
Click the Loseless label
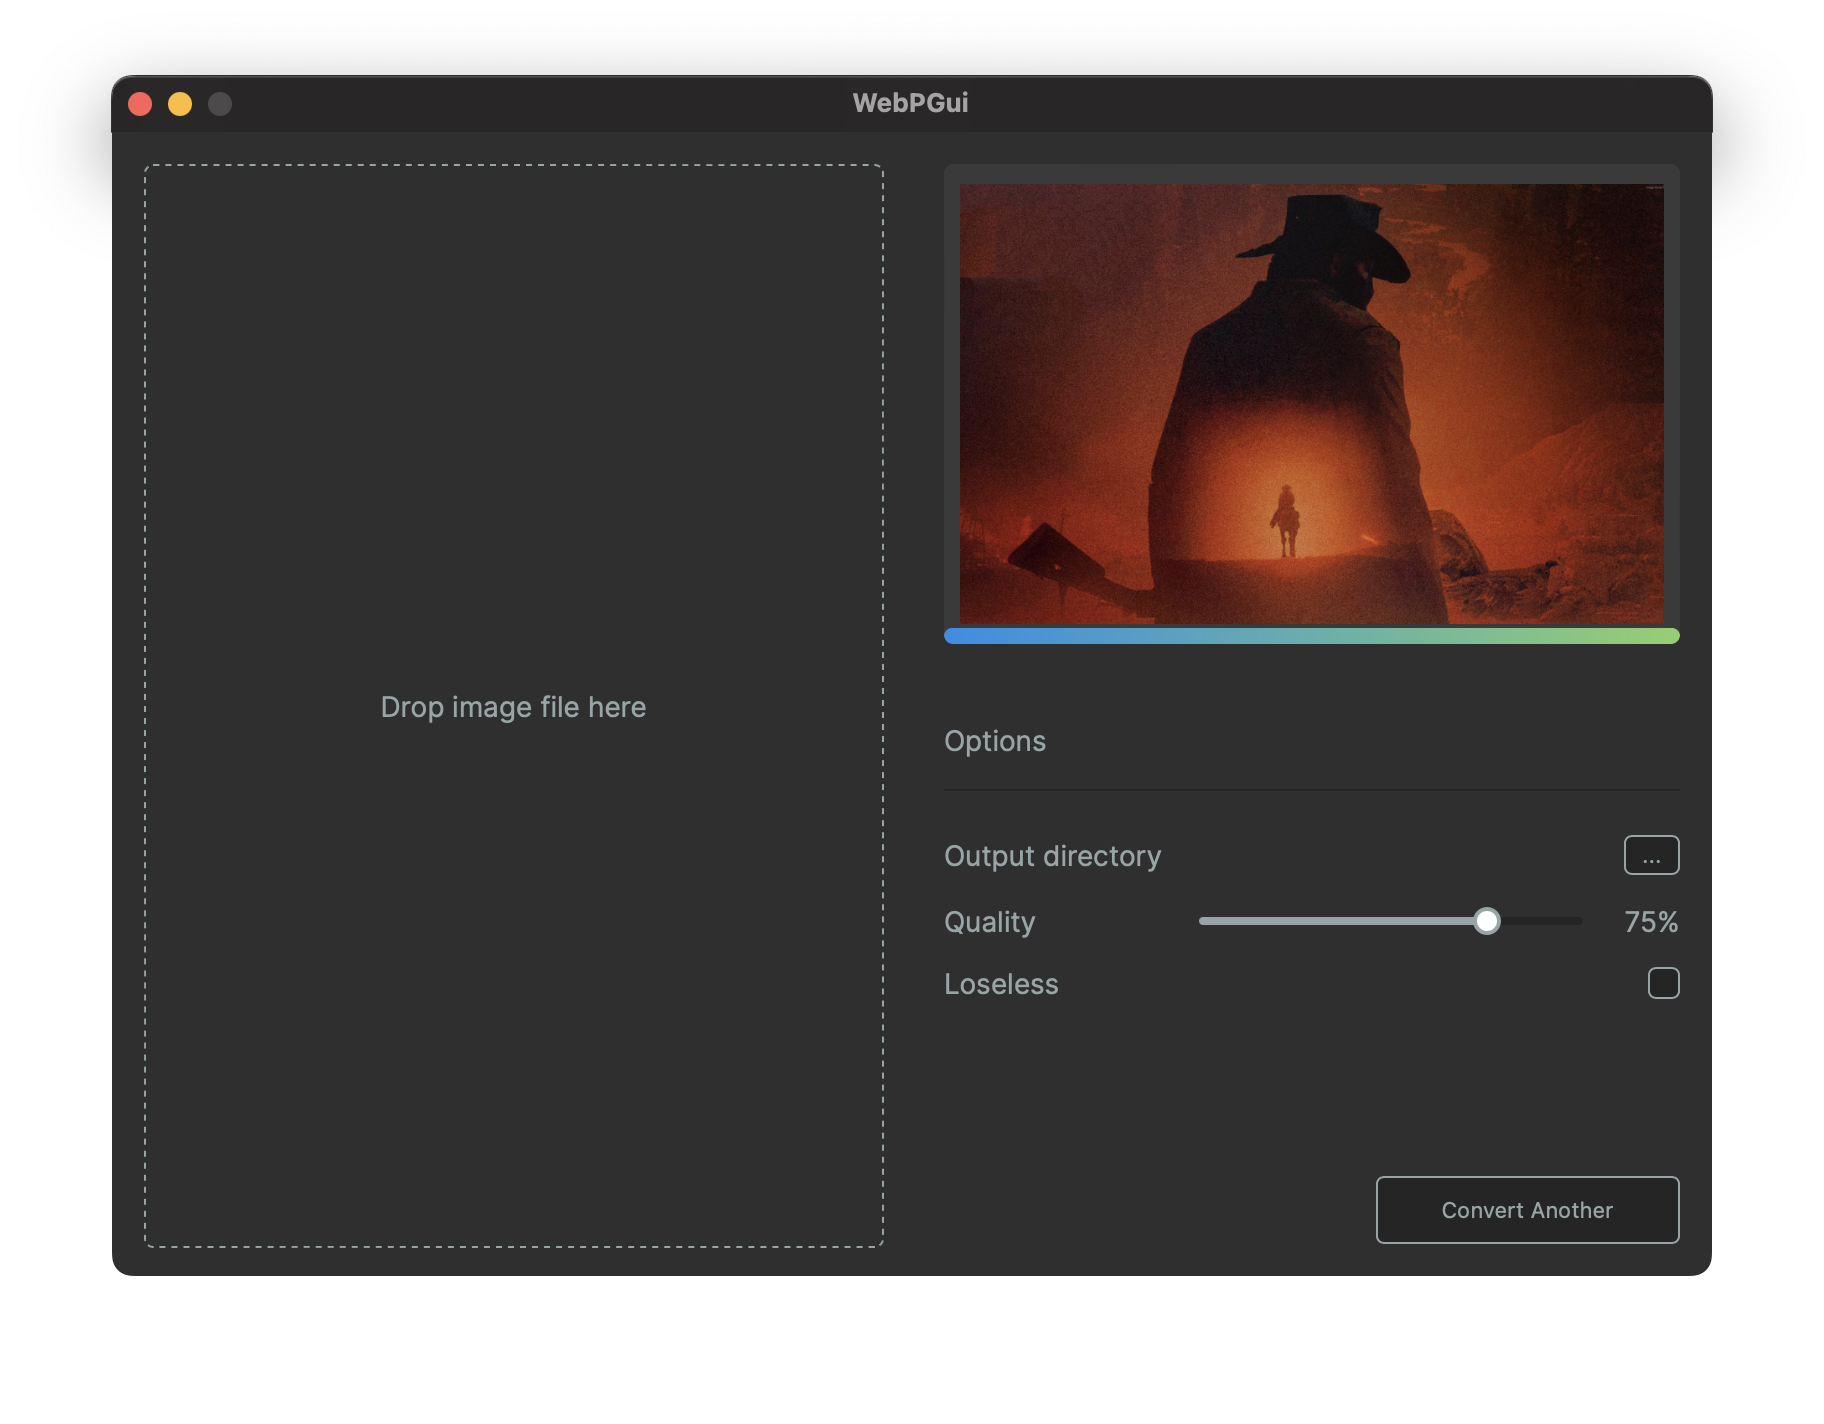pyautogui.click(x=1001, y=984)
